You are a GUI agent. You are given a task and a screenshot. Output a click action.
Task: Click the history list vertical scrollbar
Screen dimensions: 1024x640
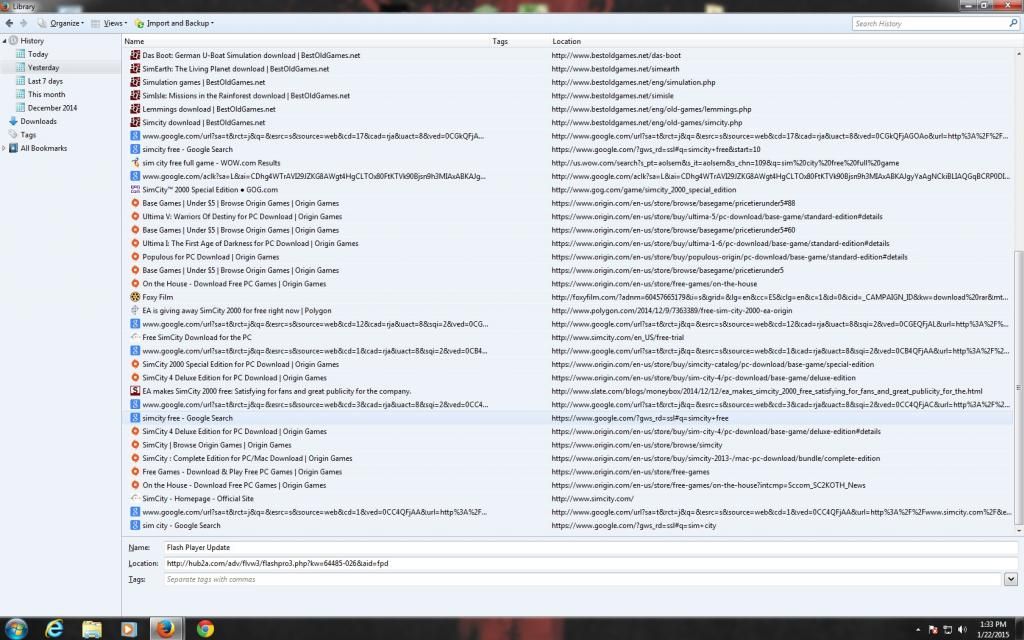coord(1018,387)
